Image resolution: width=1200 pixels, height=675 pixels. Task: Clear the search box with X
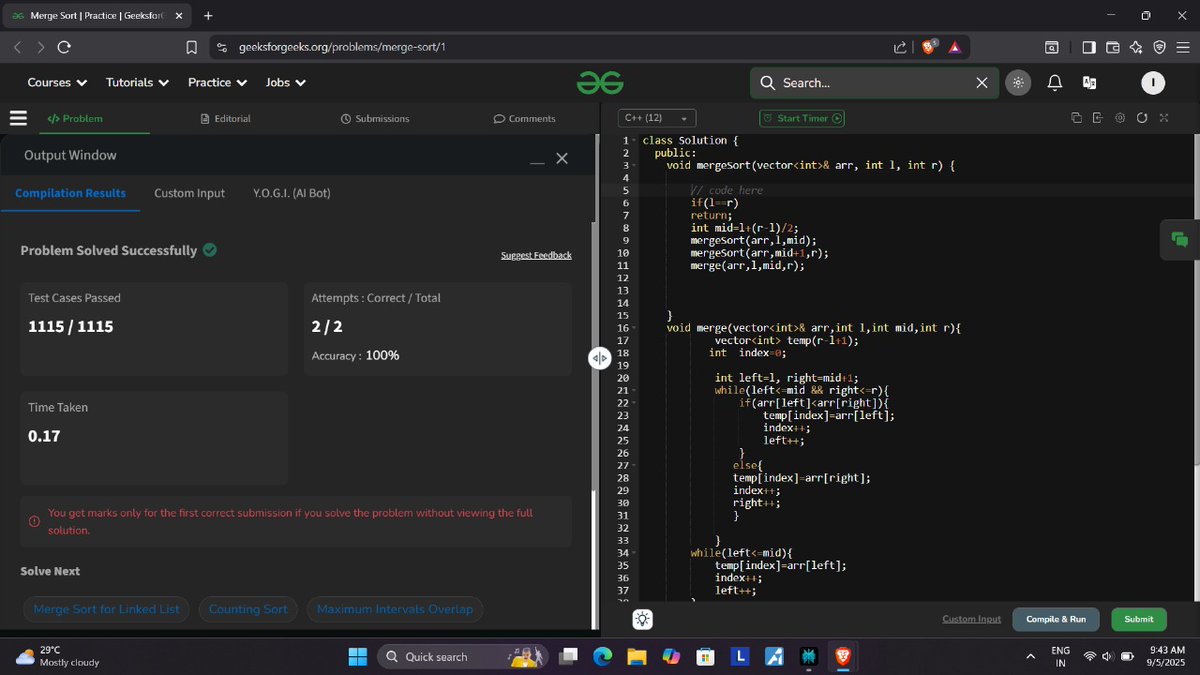982,83
